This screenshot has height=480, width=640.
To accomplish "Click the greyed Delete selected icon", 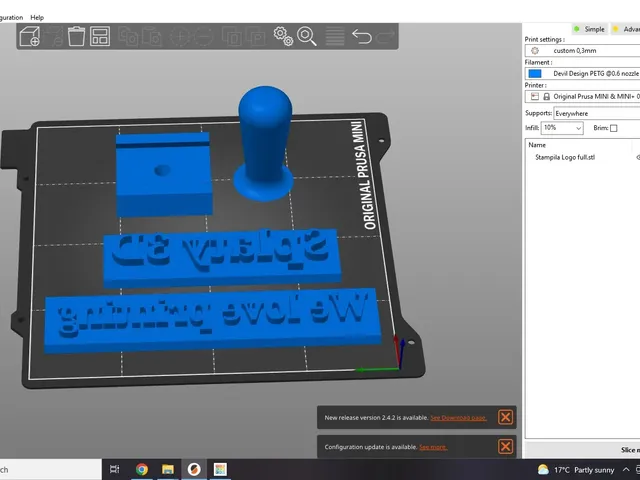I will pyautogui.click(x=55, y=36).
